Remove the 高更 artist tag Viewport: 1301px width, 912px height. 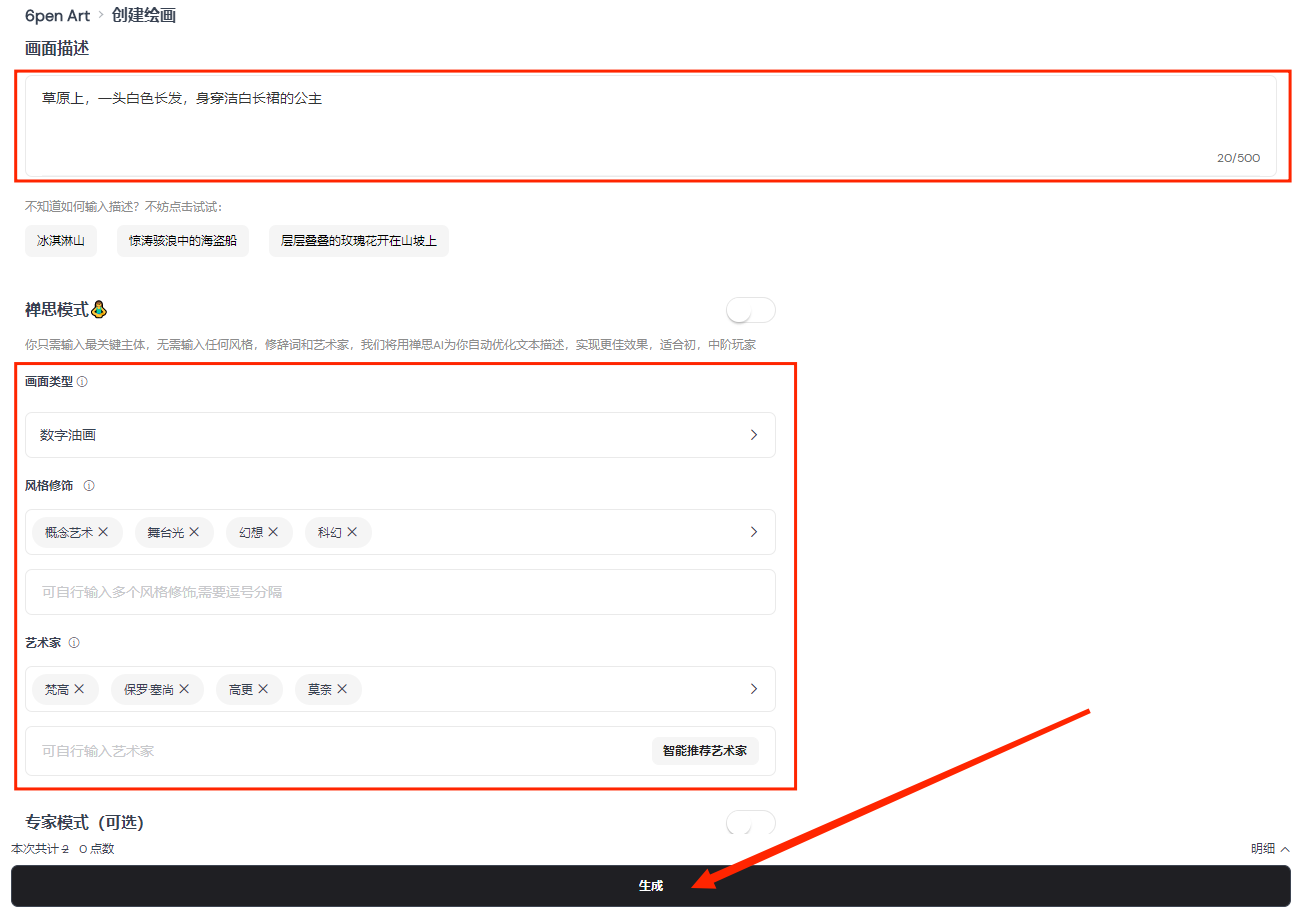click(263, 689)
